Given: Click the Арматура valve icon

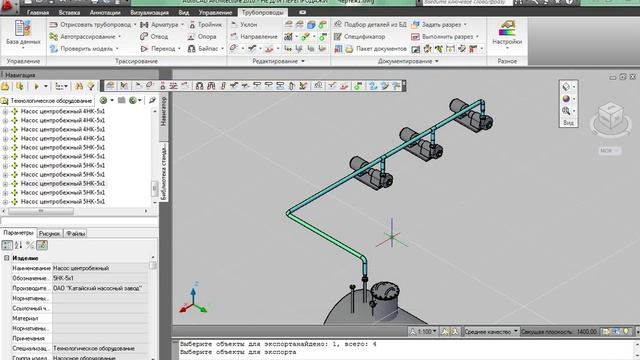Looking at the screenshot, I should click(x=144, y=24).
